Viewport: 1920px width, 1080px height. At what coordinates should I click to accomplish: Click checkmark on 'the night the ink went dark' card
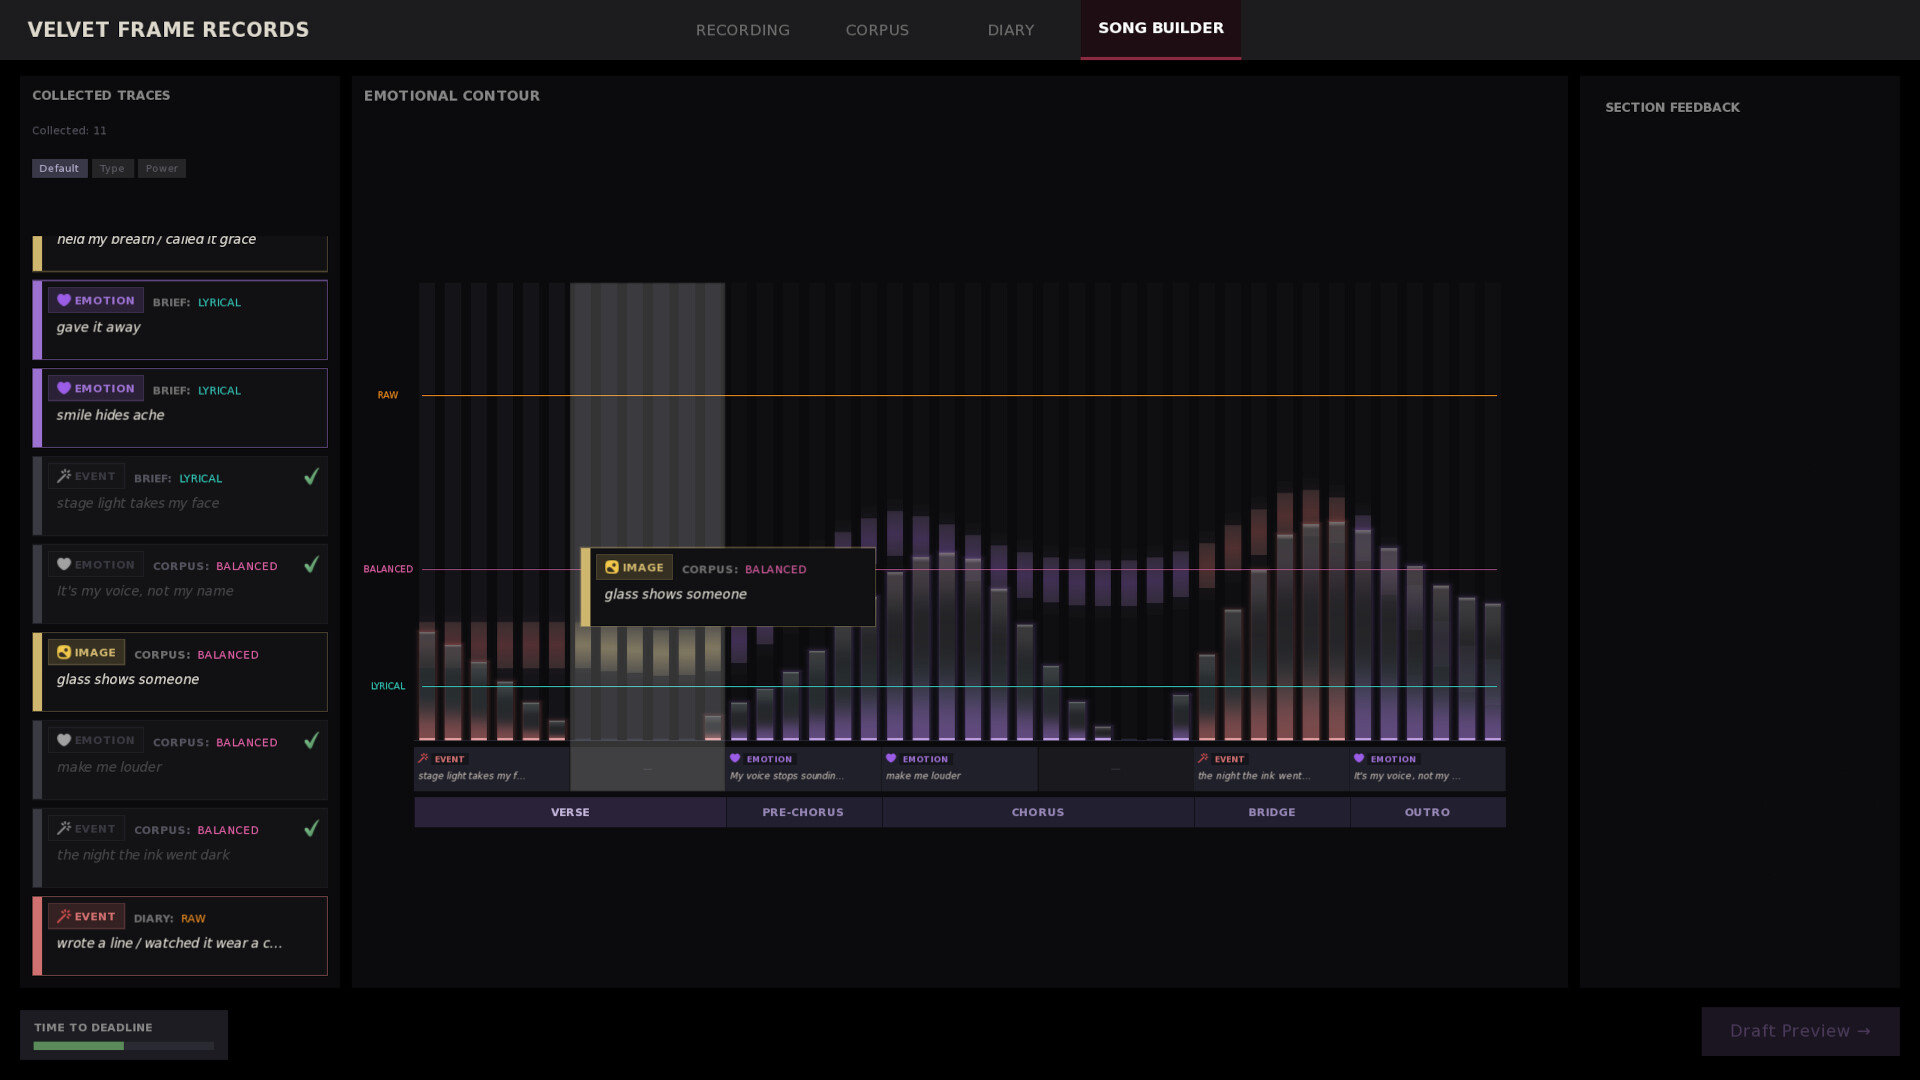click(311, 828)
